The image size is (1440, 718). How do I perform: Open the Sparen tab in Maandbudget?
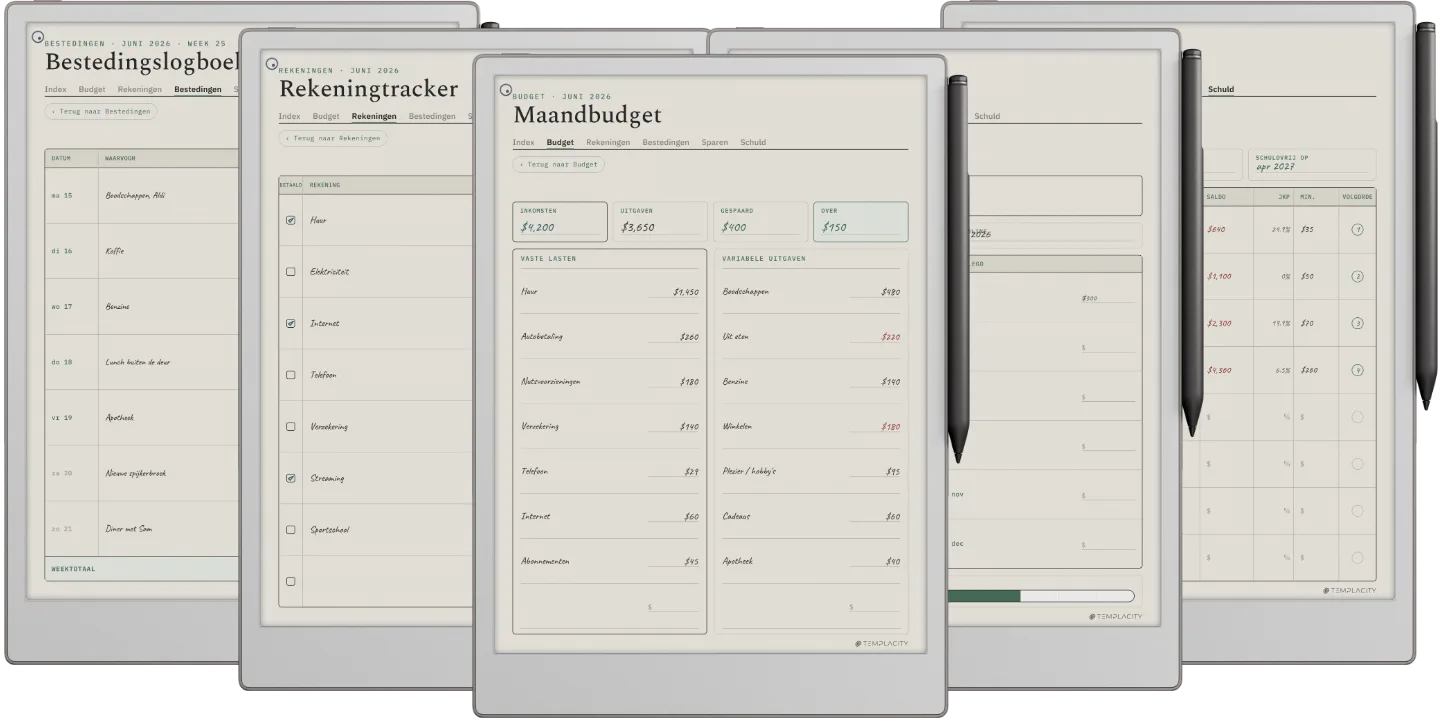click(714, 142)
